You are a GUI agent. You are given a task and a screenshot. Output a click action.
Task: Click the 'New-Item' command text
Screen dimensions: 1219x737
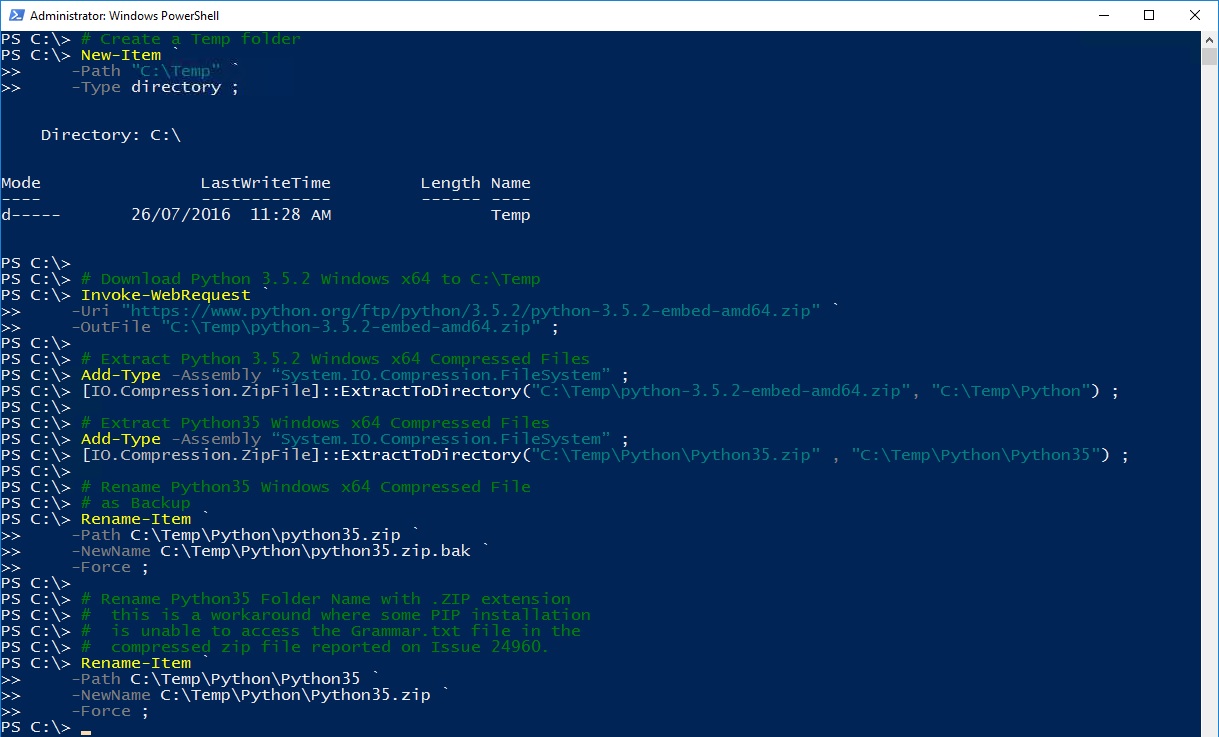coord(121,55)
